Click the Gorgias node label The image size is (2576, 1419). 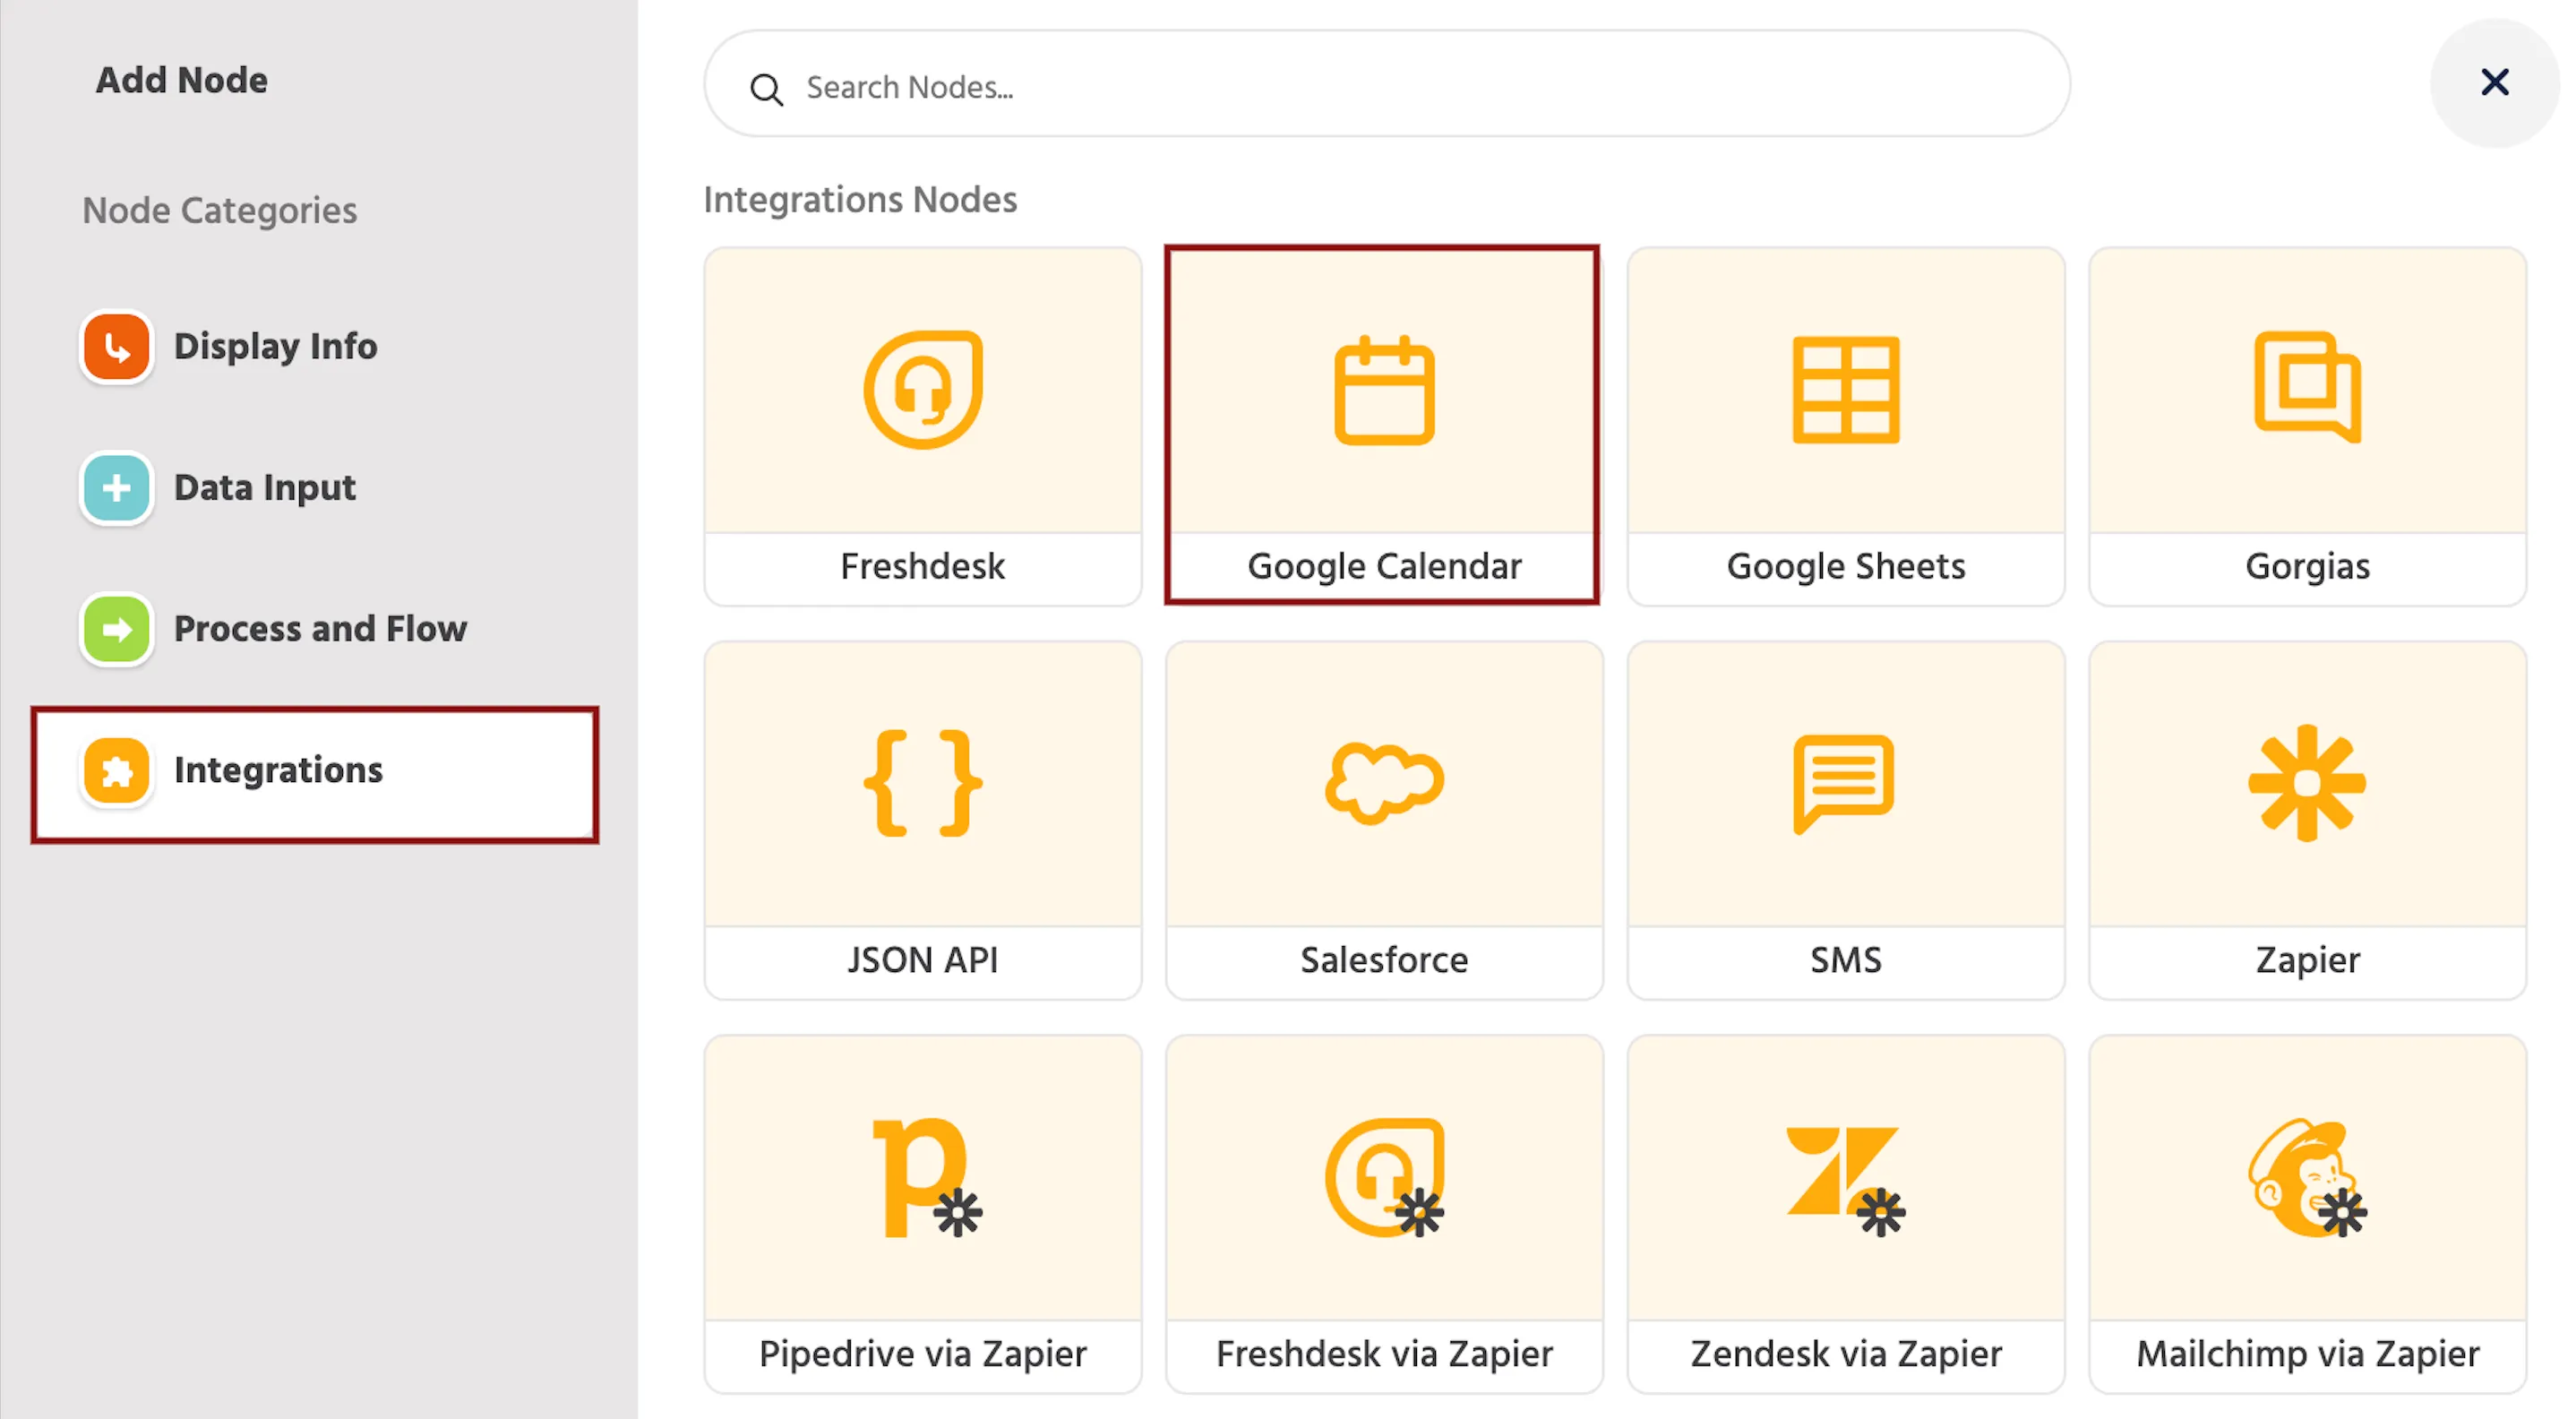click(x=2307, y=567)
